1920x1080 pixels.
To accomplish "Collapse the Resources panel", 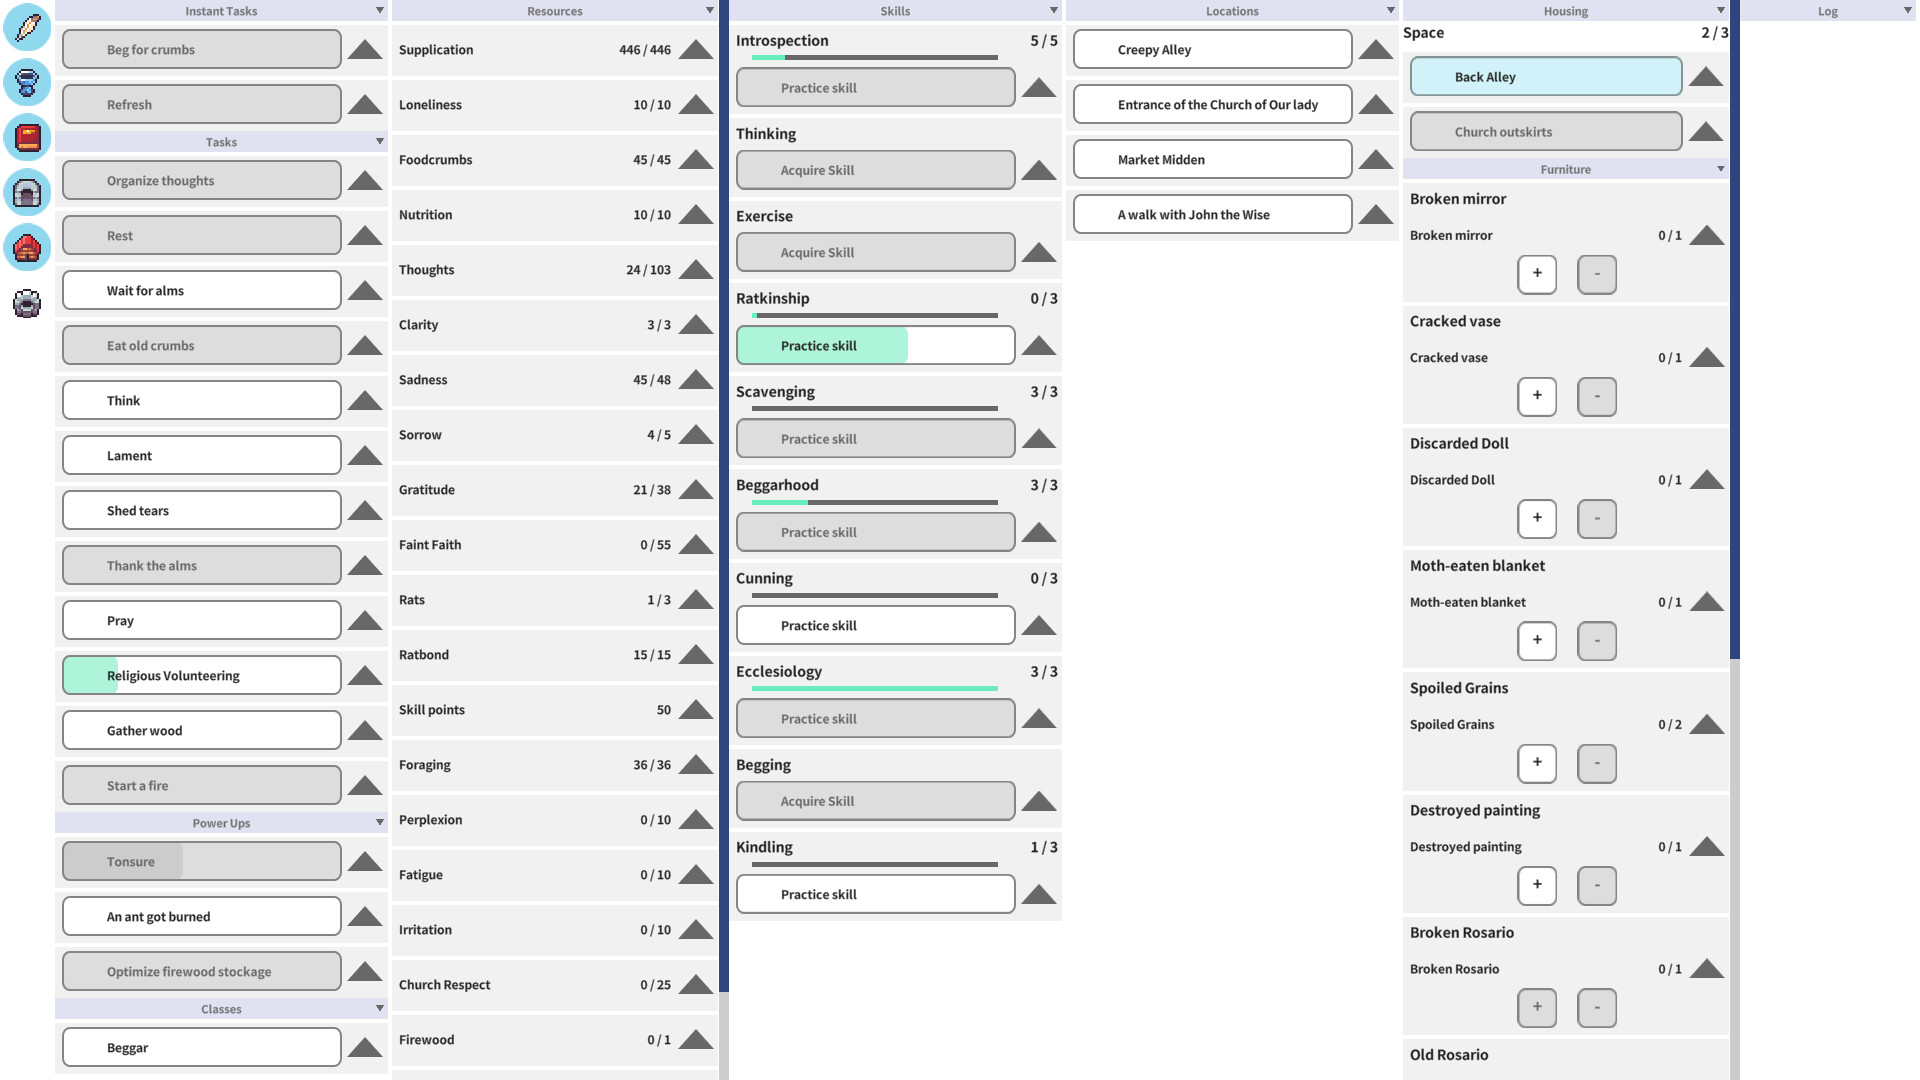I will click(710, 10).
